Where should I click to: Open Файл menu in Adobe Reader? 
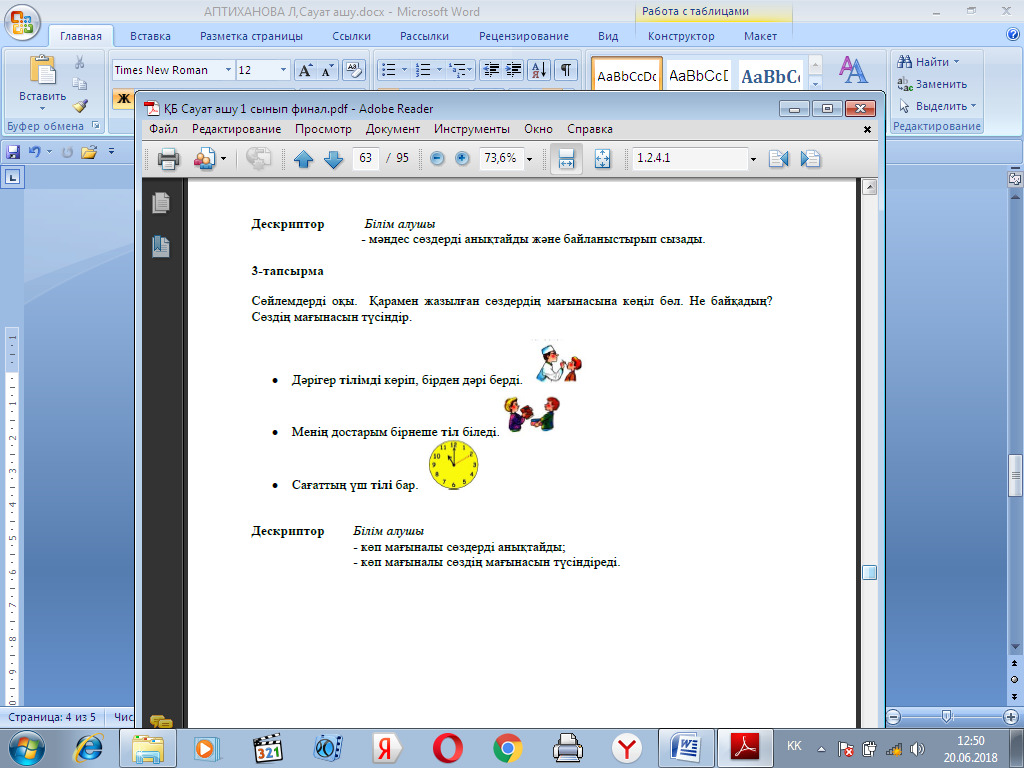163,129
